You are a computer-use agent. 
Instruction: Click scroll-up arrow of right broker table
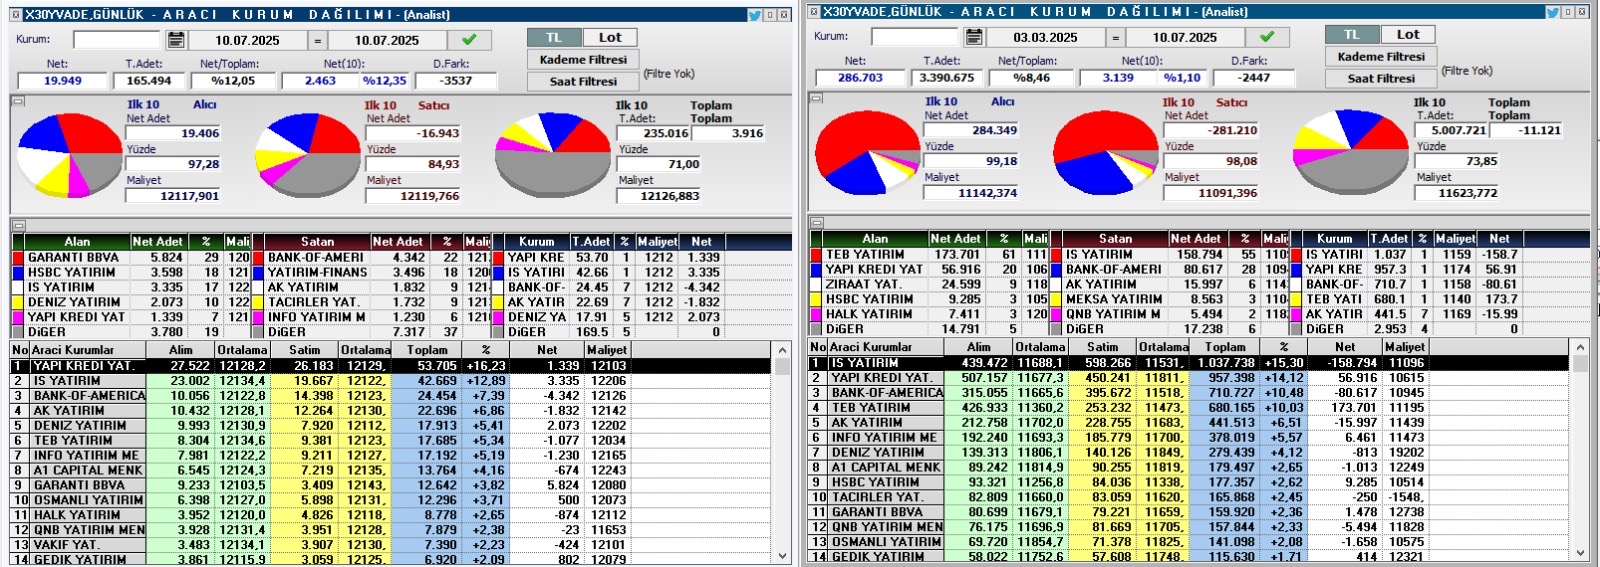pos(1580,347)
